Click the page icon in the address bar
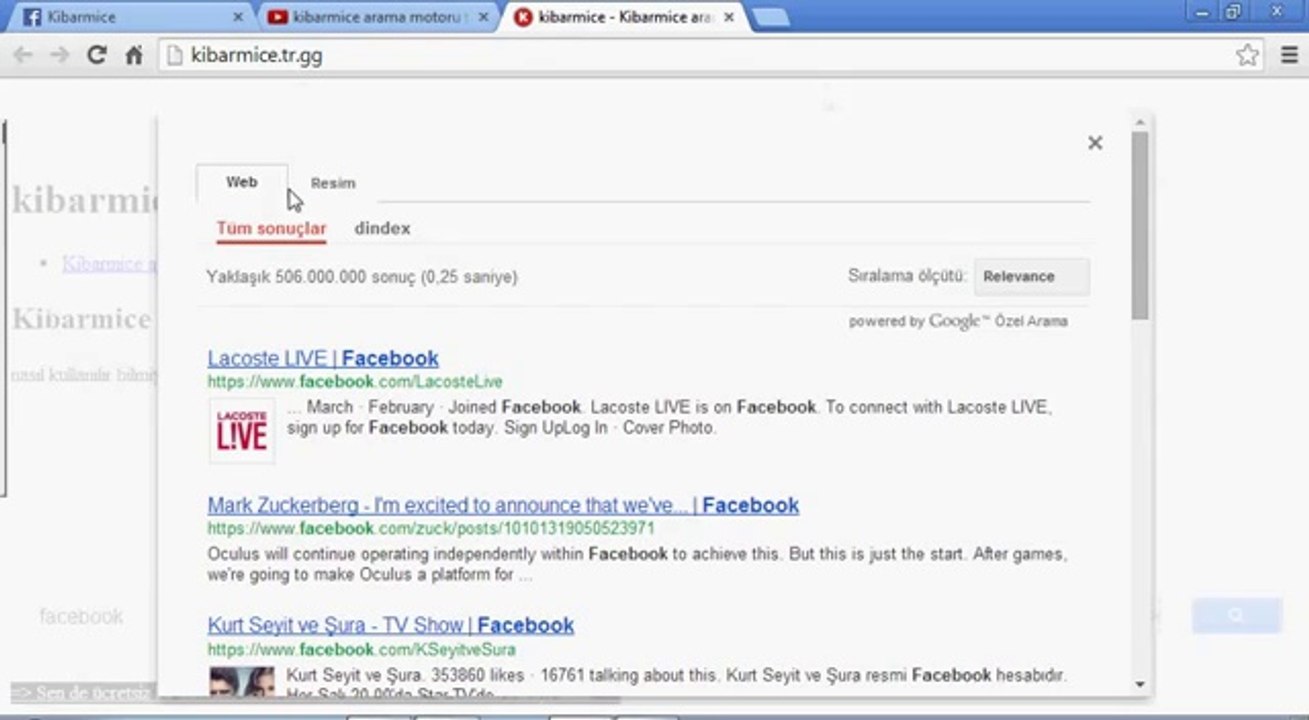The image size is (1309, 720). [x=175, y=56]
